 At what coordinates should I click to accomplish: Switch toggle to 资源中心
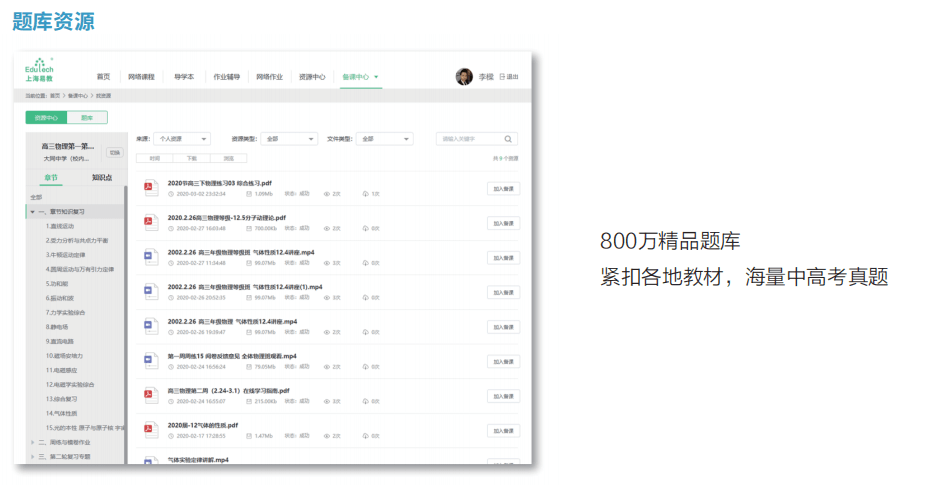tap(46, 117)
